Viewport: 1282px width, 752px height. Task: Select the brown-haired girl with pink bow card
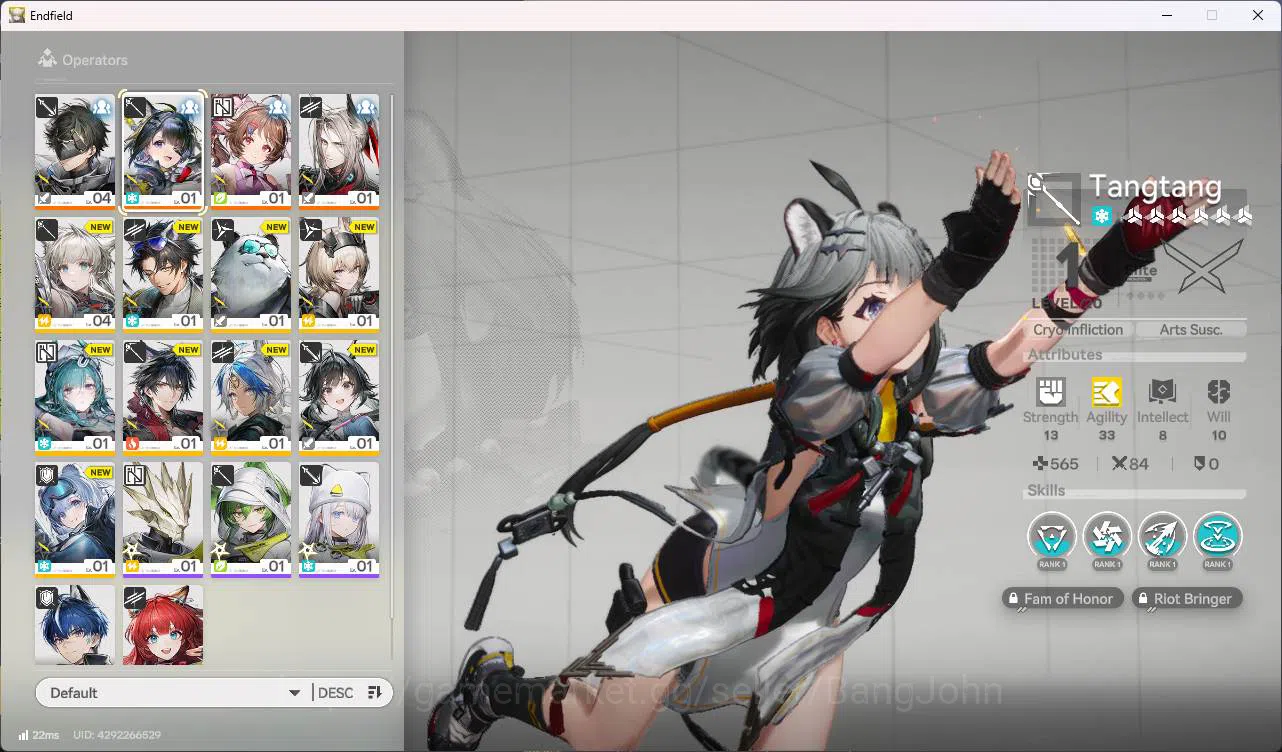point(251,151)
